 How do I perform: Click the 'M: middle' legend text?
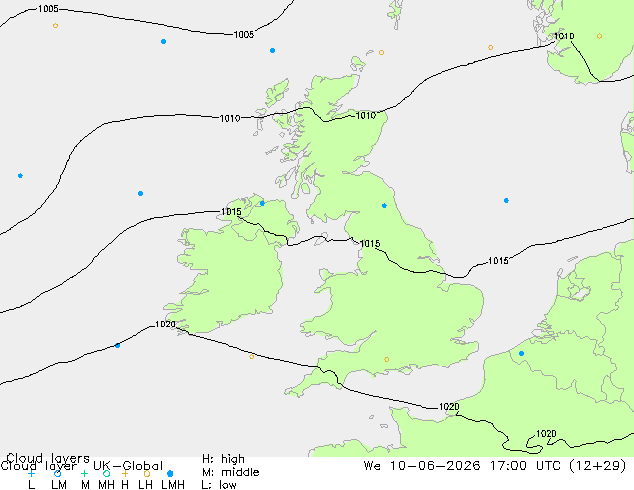pyautogui.click(x=230, y=472)
